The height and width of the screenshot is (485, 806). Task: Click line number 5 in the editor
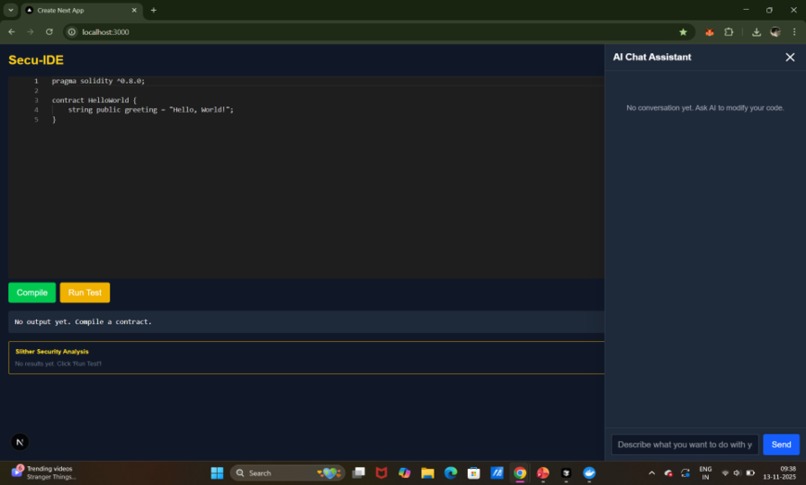(x=36, y=119)
